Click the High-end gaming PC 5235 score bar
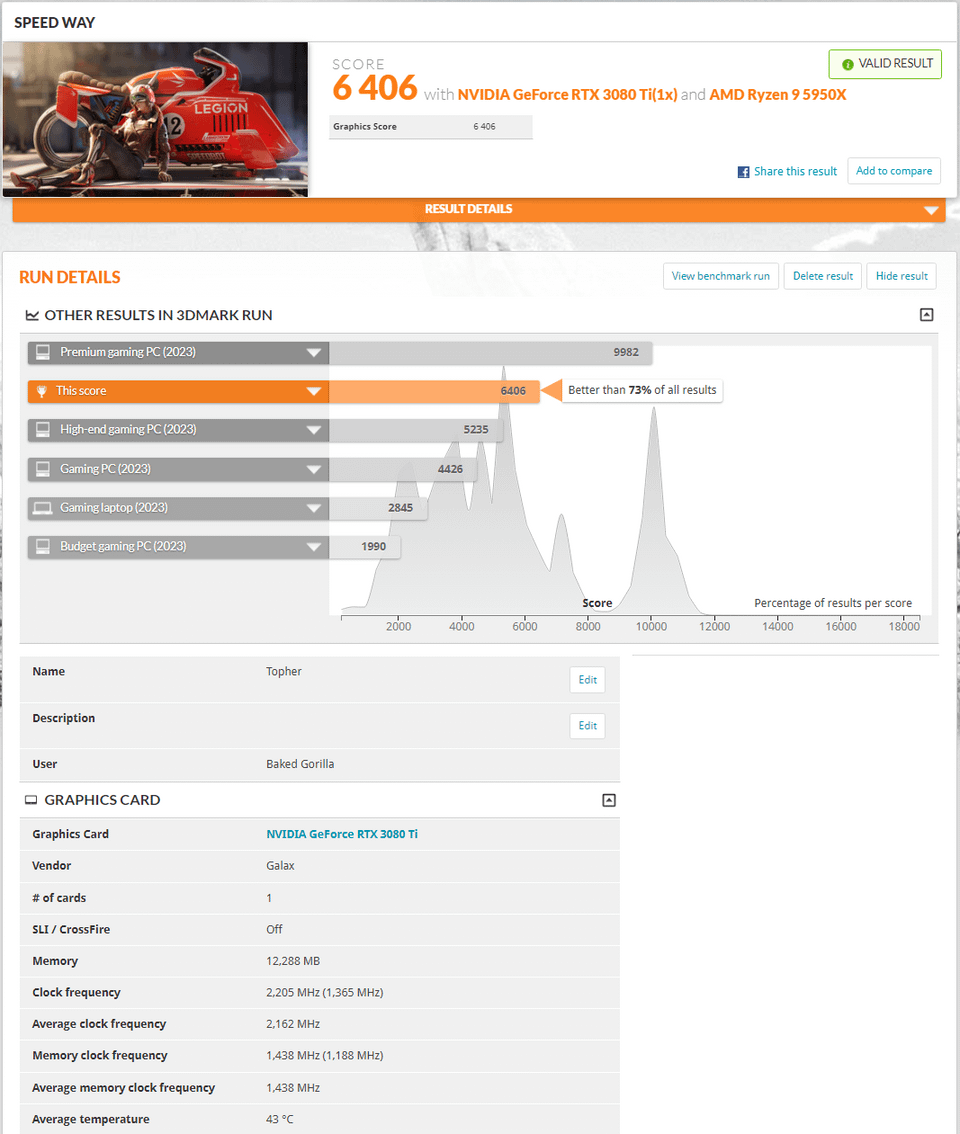This screenshot has height=1134, width=960. point(416,430)
